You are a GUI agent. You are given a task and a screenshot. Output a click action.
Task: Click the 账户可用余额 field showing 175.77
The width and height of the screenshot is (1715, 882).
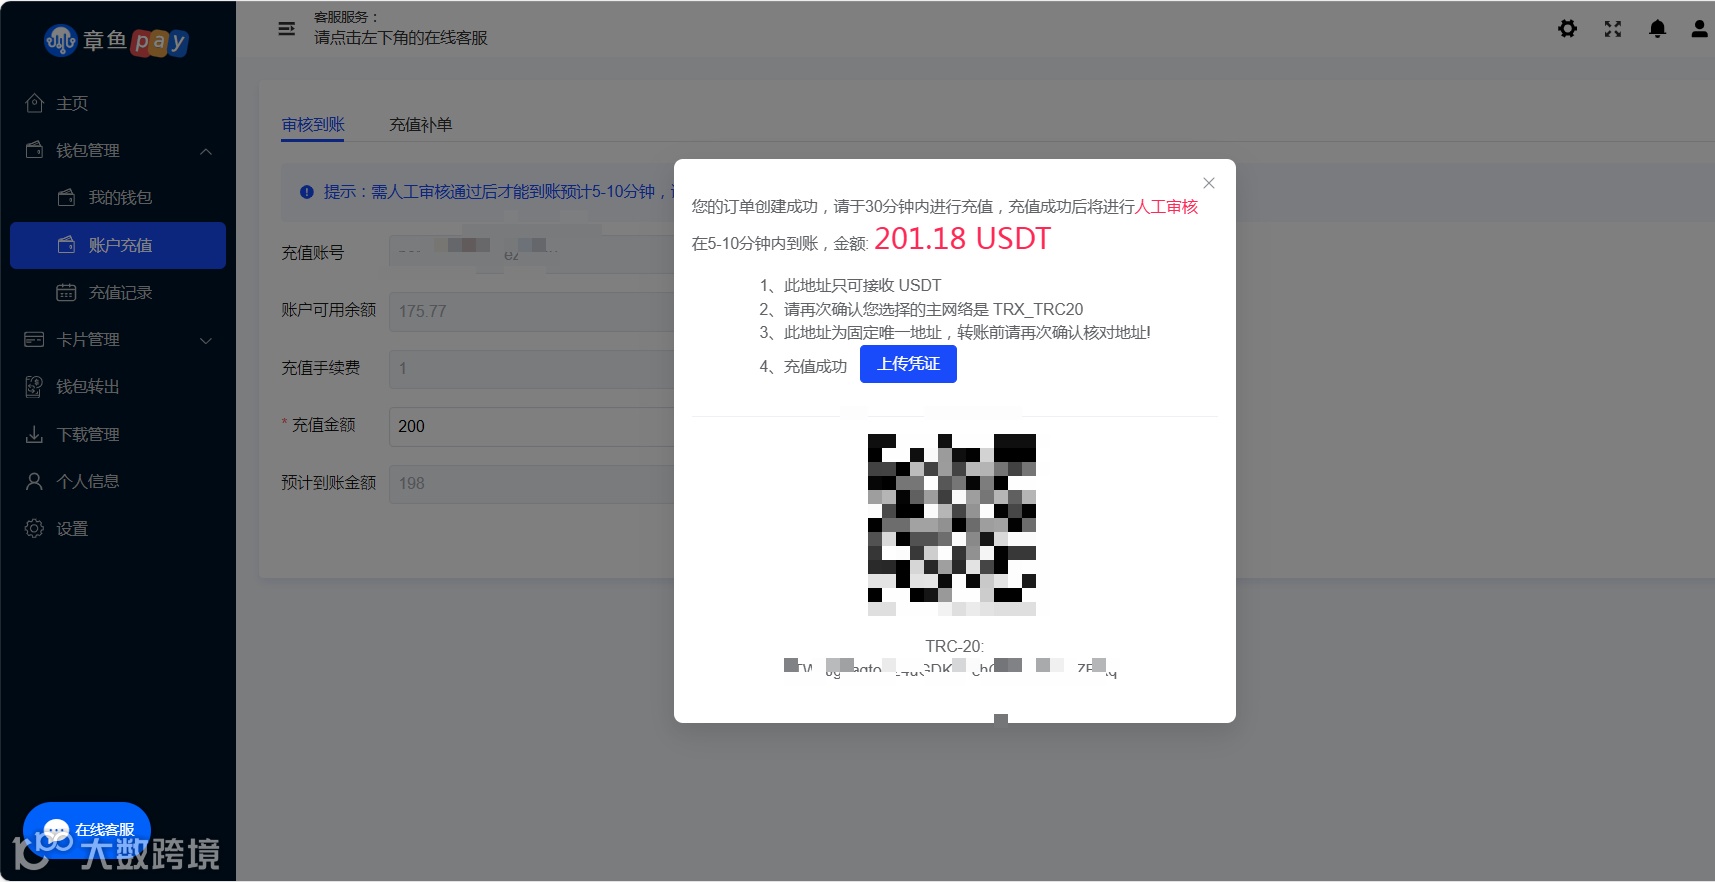531,311
